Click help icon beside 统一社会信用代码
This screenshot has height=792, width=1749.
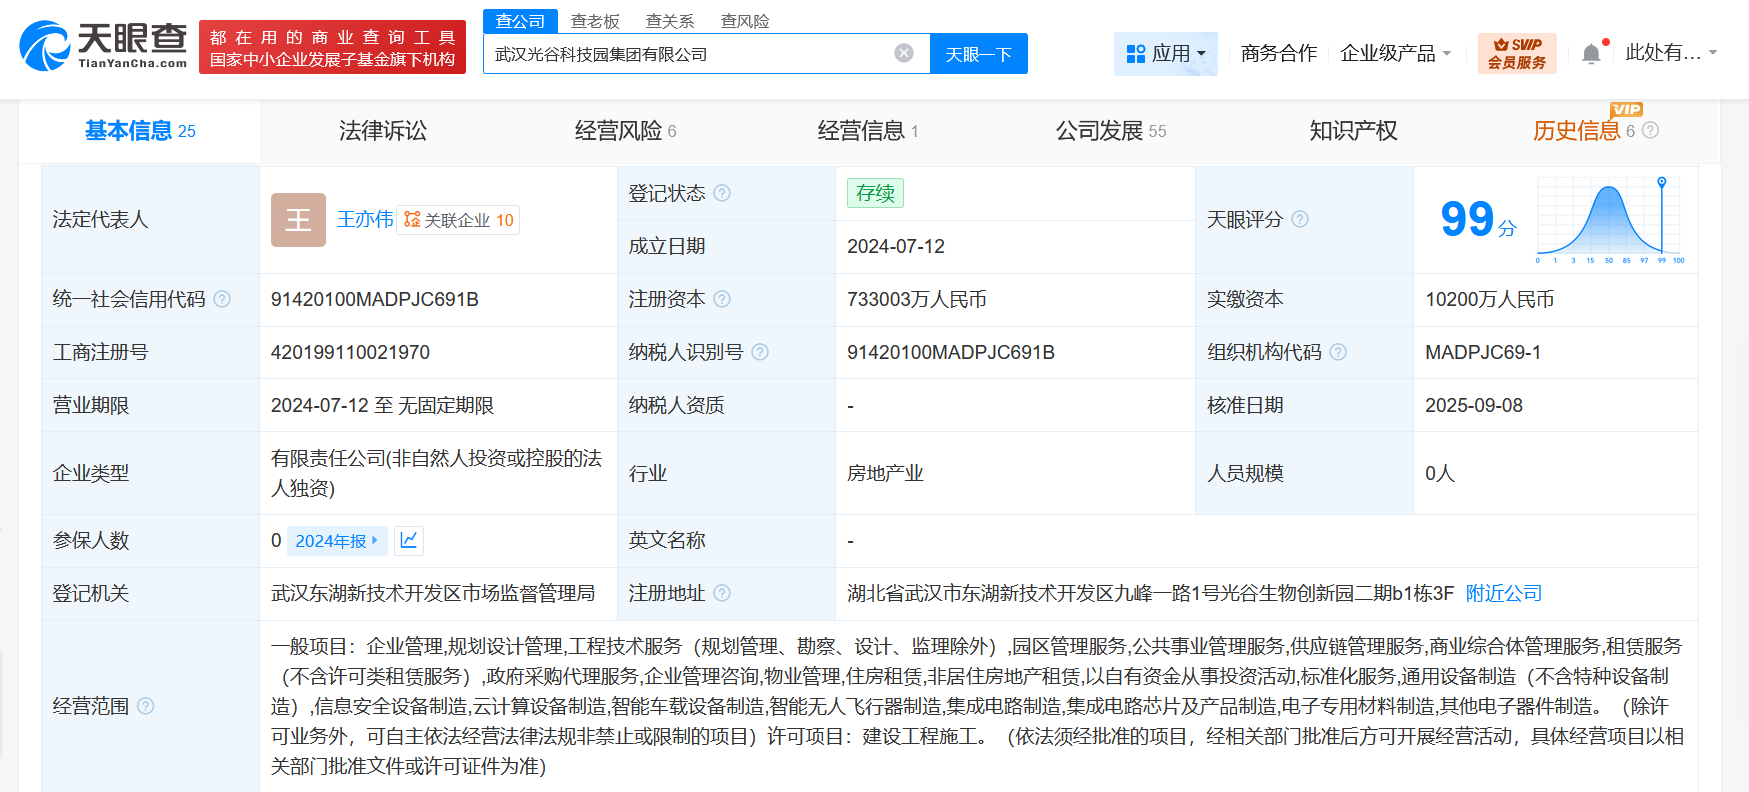point(222,299)
